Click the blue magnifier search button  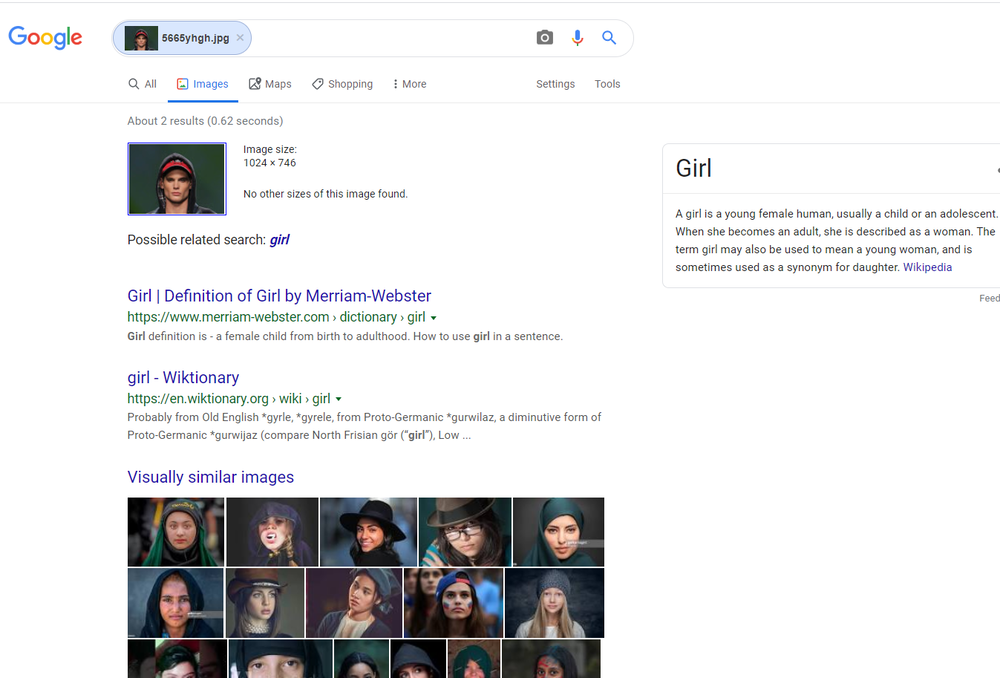coord(609,38)
